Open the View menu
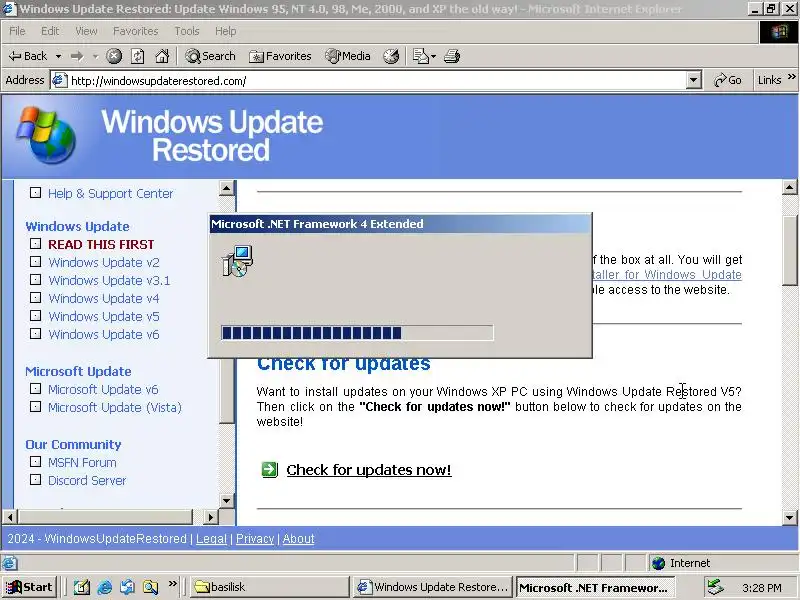The height and width of the screenshot is (600, 800). [86, 31]
